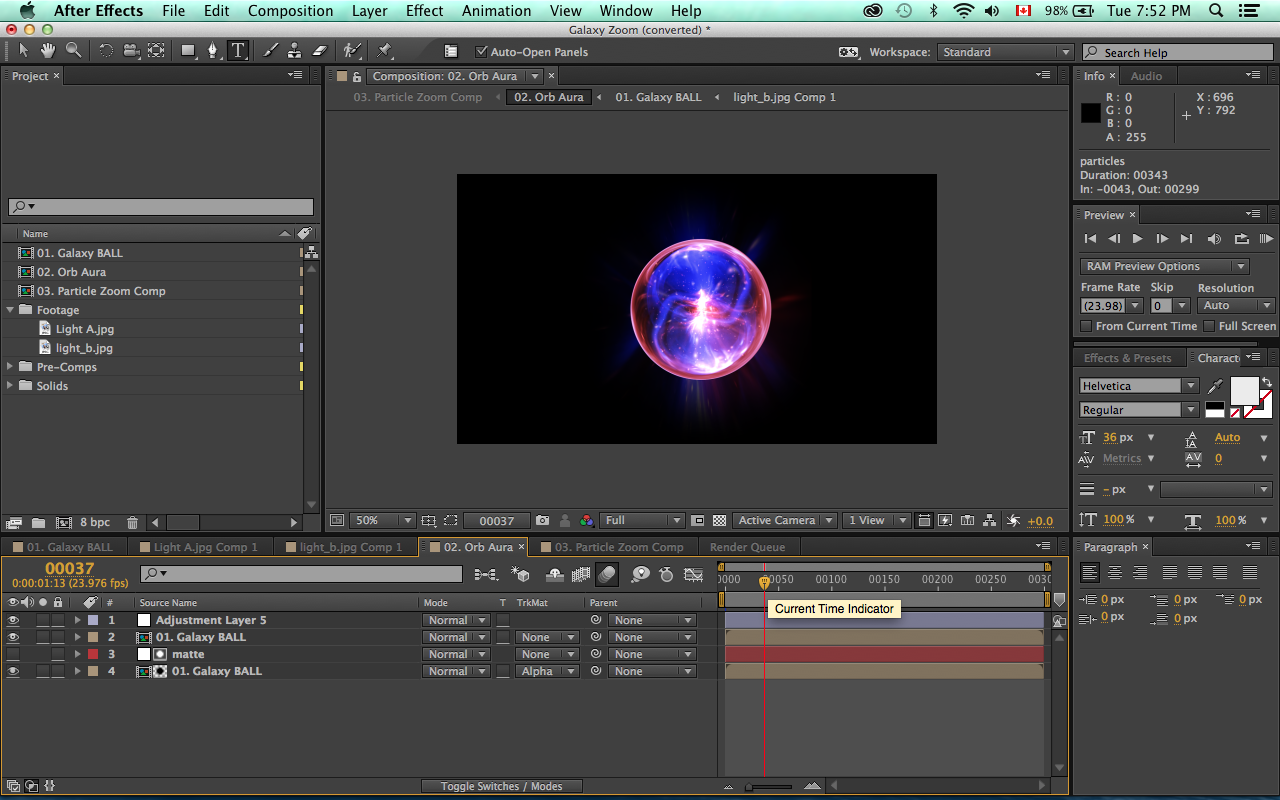Expand the Pre-Comps folder

pos(10,367)
